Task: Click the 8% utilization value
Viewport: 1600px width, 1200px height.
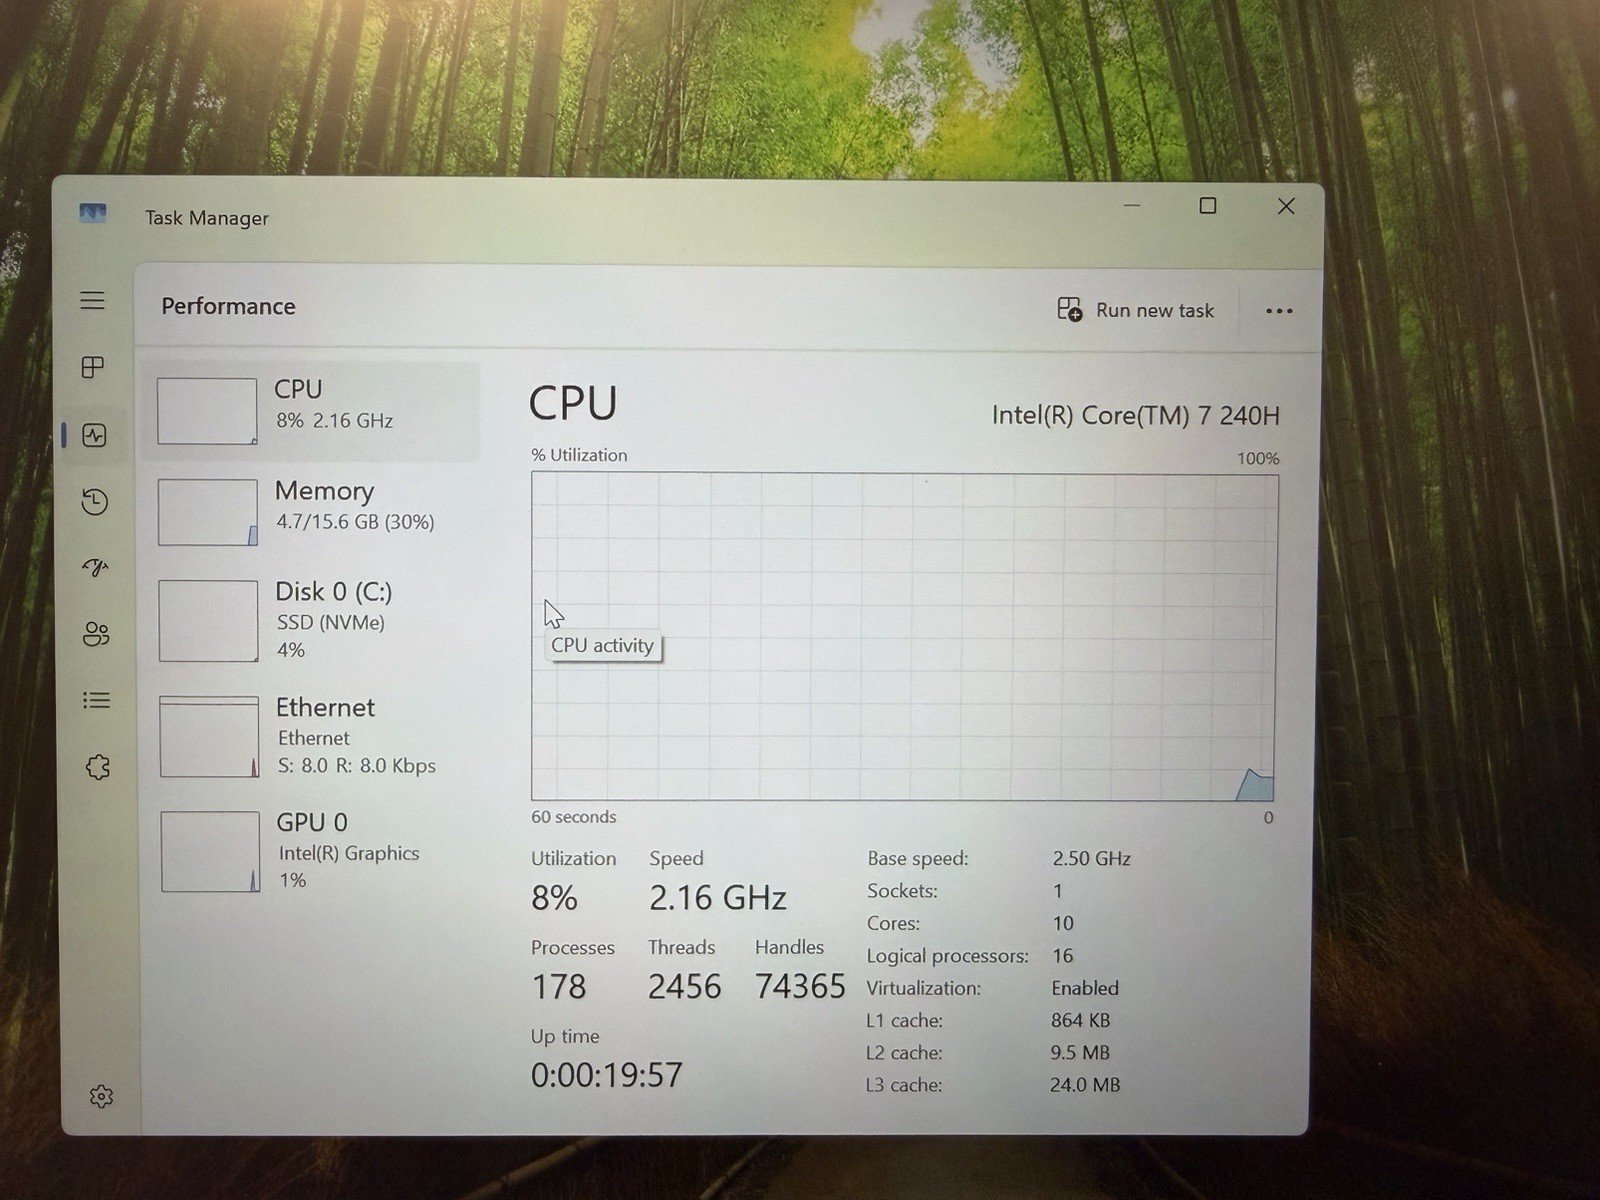Action: 554,898
